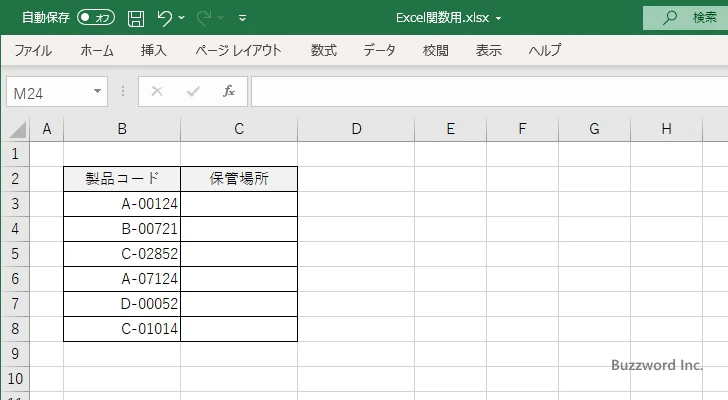Select cell containing B-00721
728x400 pixels.
click(x=122, y=229)
